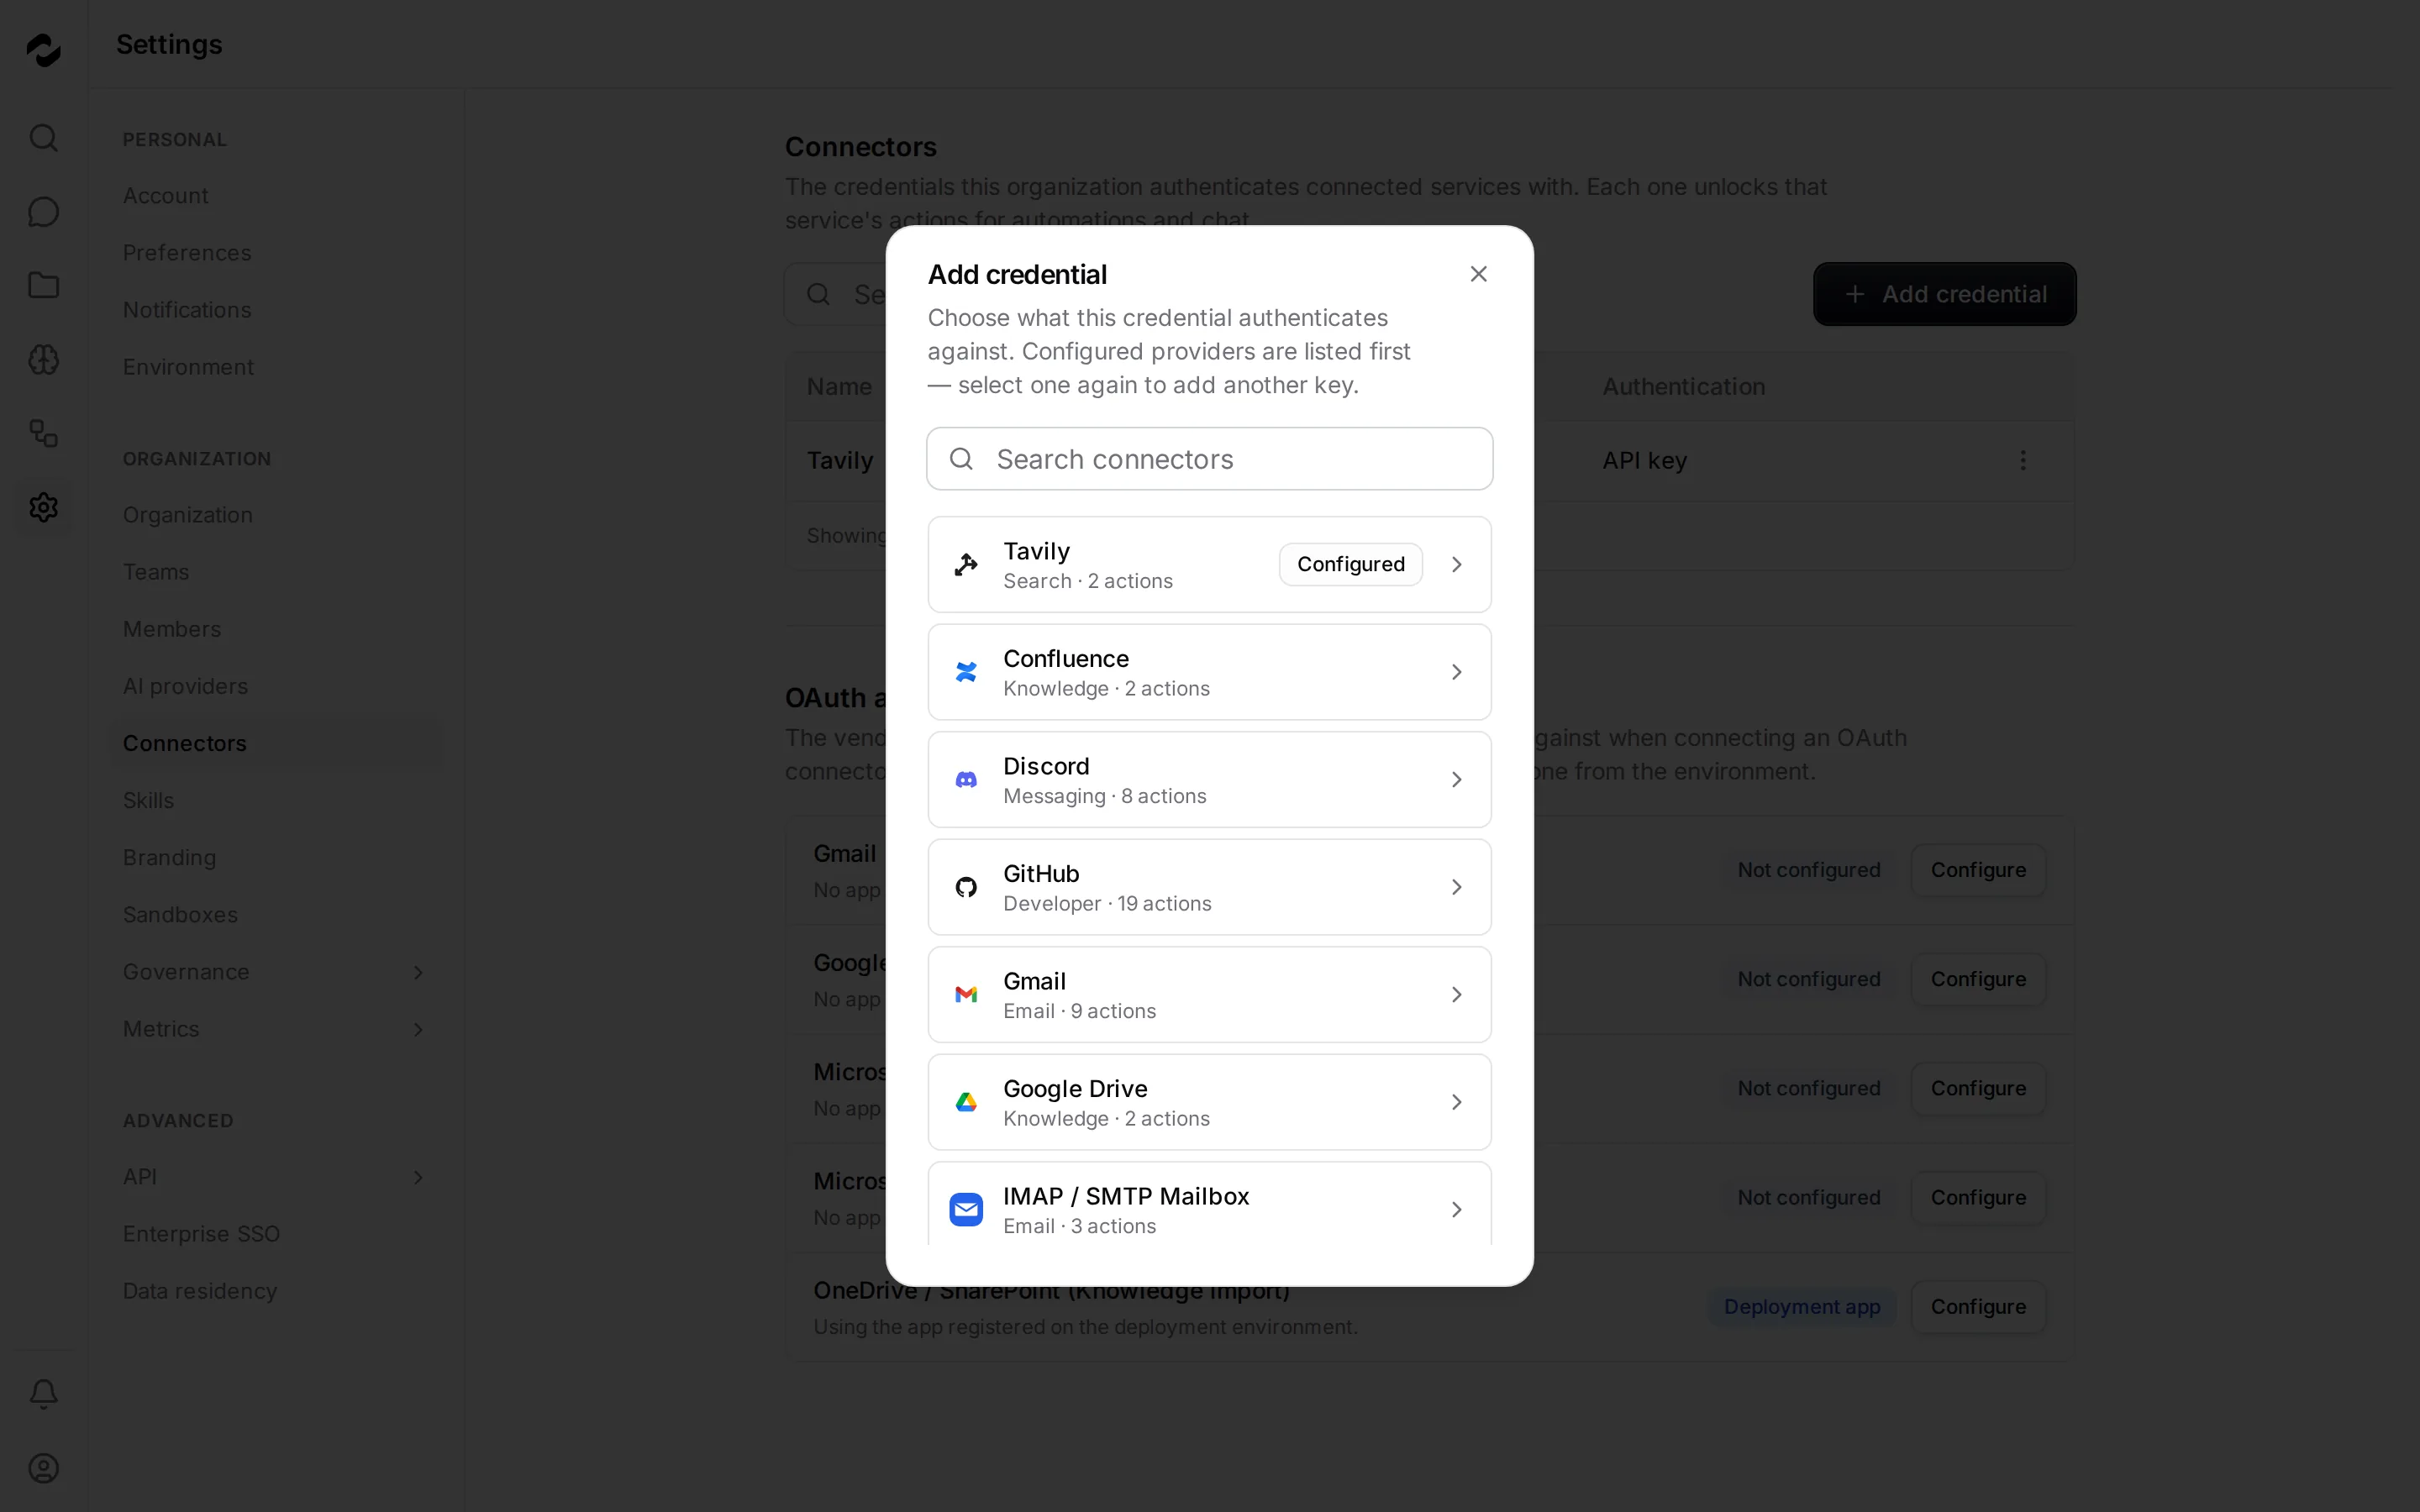This screenshot has height=1512, width=2420.
Task: Expand the Metrics submenu
Action: click(x=418, y=1029)
